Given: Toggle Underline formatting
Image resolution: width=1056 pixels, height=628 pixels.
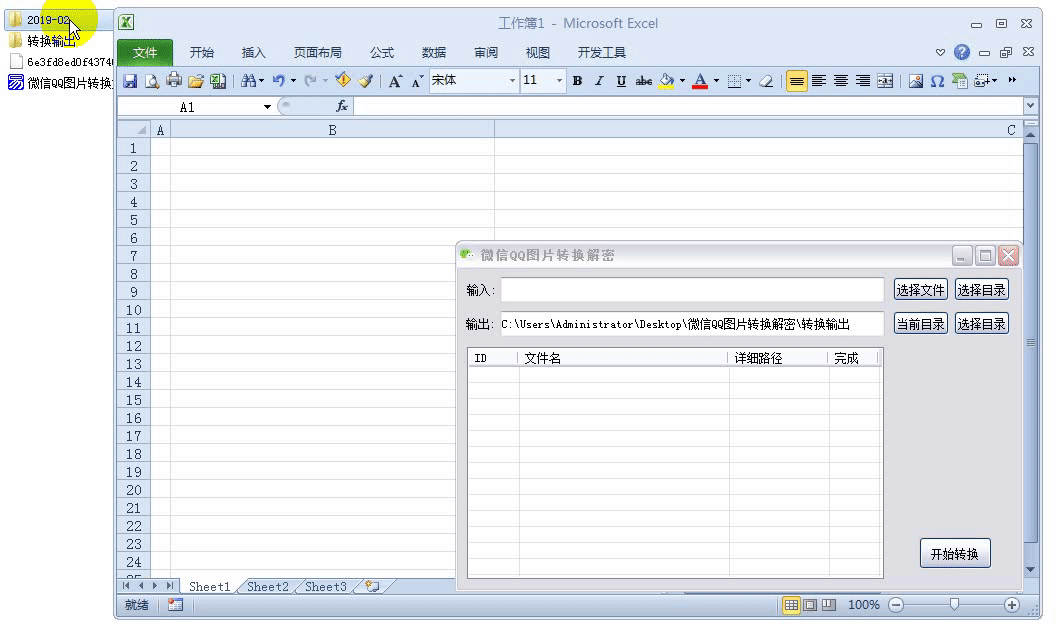Looking at the screenshot, I should (621, 81).
